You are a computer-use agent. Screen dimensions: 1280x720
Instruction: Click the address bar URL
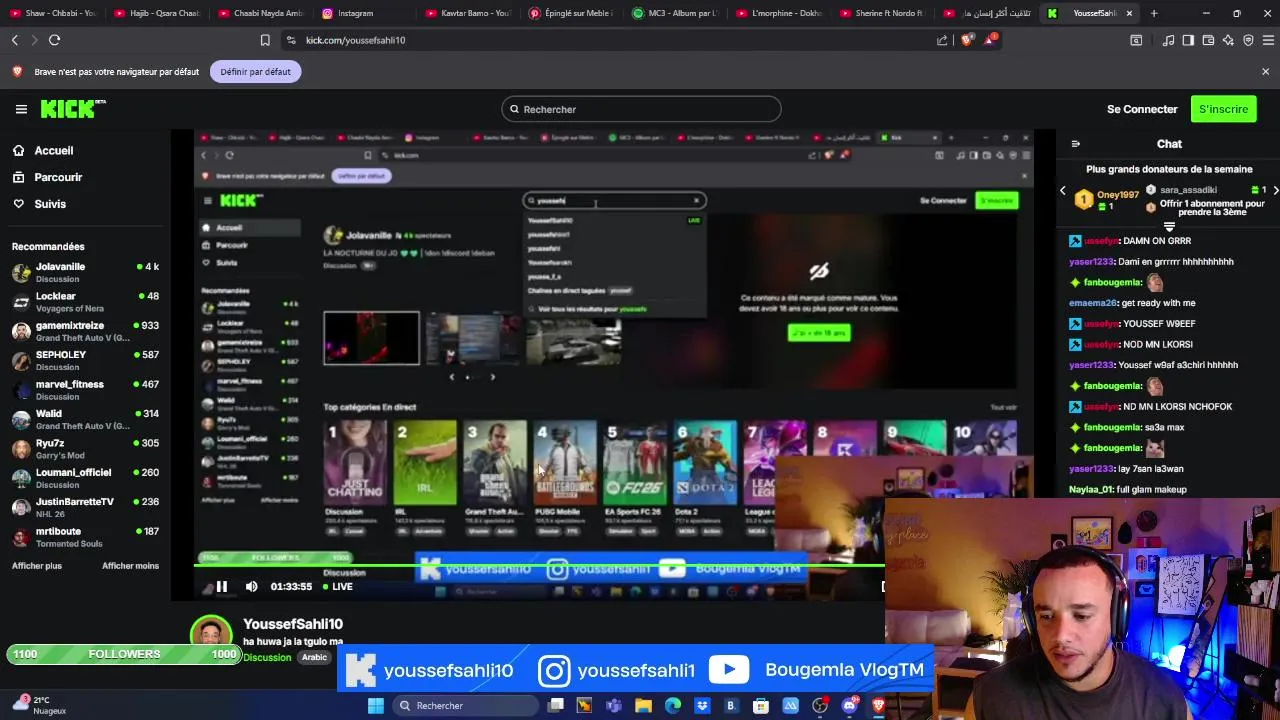click(355, 40)
